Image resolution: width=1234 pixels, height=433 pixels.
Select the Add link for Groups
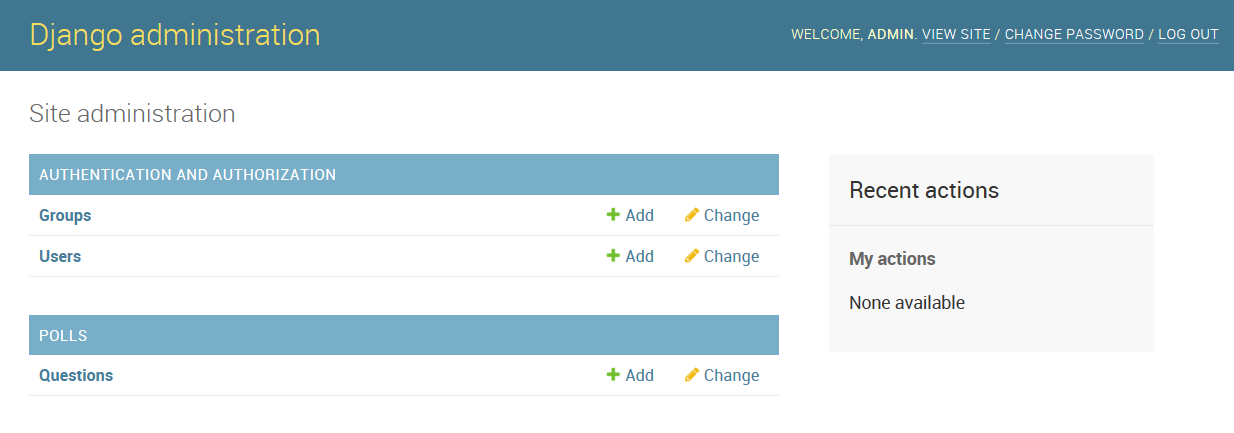tap(639, 215)
